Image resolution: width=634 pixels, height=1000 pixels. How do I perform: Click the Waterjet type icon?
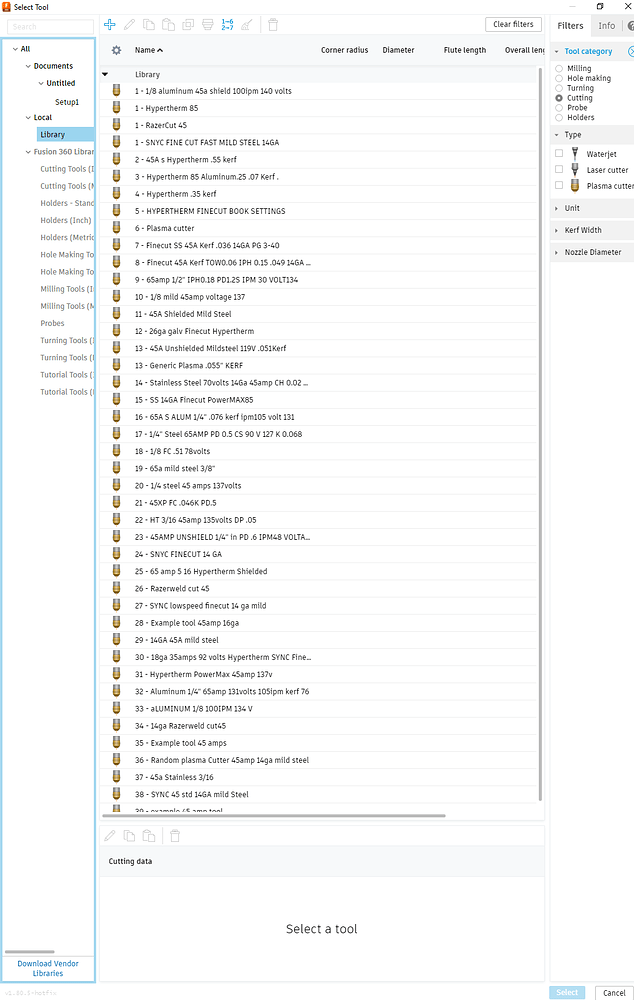click(575, 154)
